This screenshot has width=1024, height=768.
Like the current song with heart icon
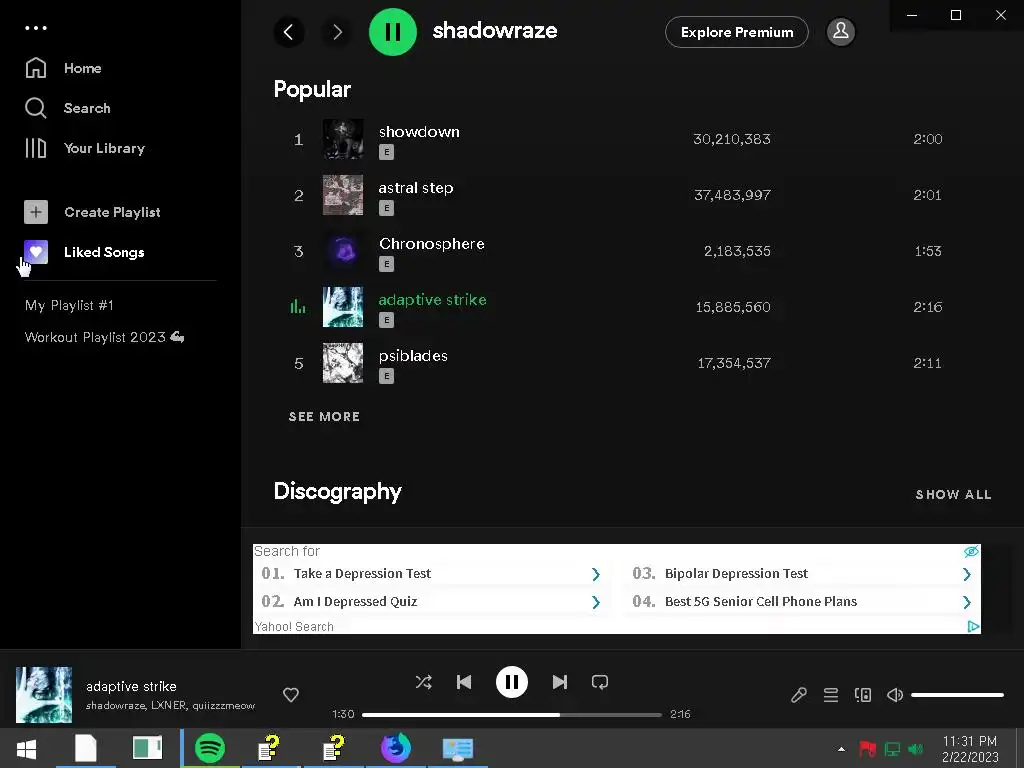point(291,695)
